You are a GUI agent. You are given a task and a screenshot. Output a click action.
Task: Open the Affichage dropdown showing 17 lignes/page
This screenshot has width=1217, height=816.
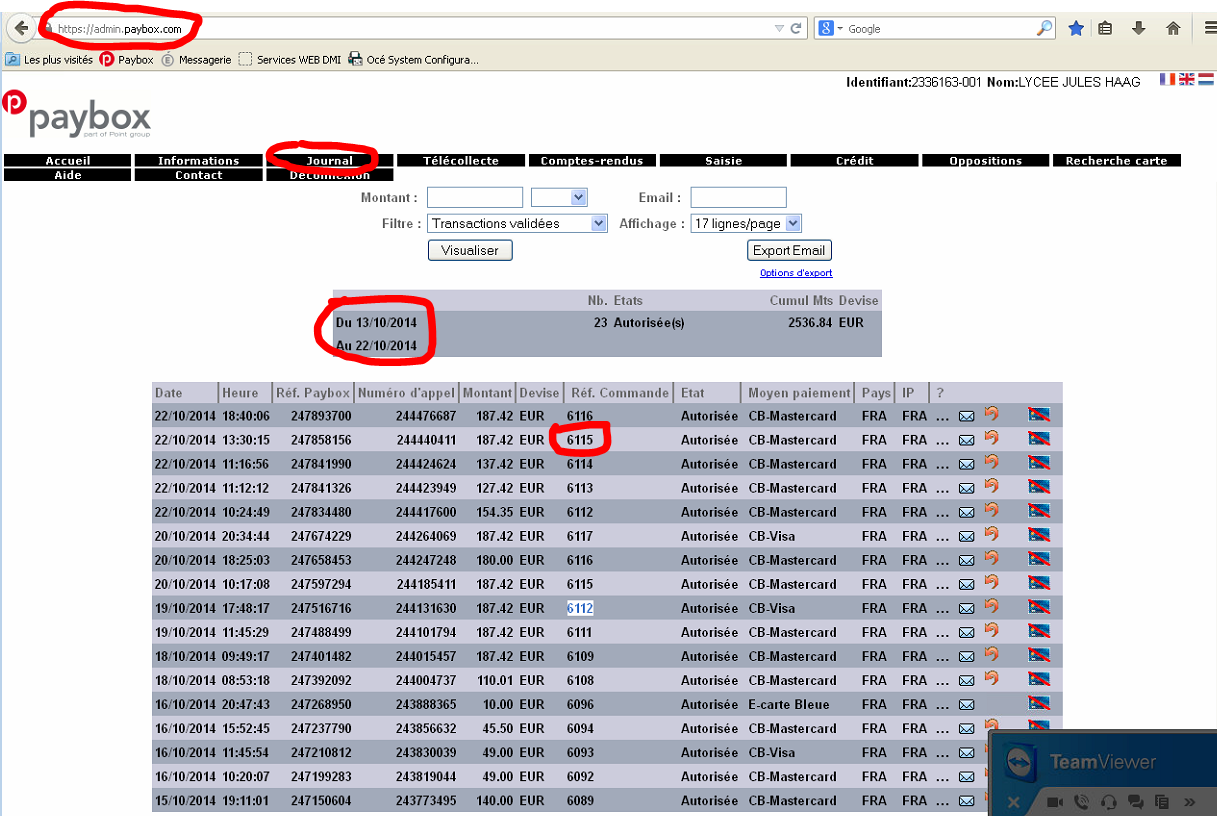(746, 224)
